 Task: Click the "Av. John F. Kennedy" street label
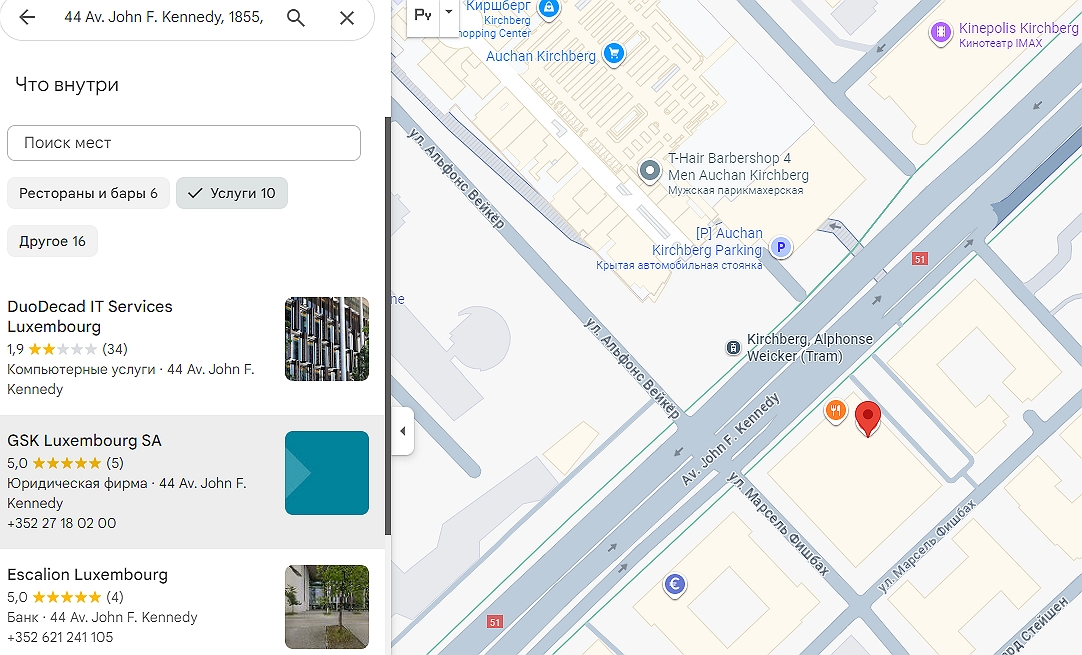[x=730, y=439]
